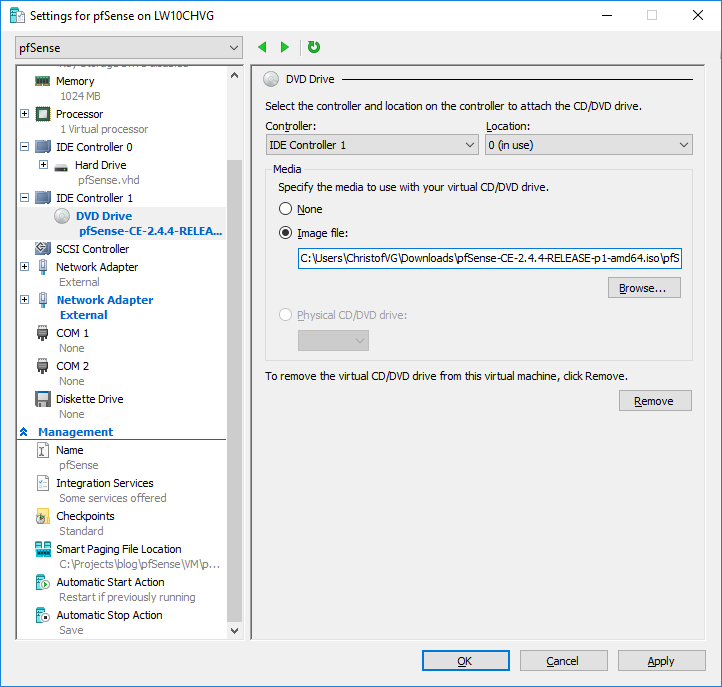722x687 pixels.
Task: Select the Processor chip icon
Action: click(x=43, y=114)
